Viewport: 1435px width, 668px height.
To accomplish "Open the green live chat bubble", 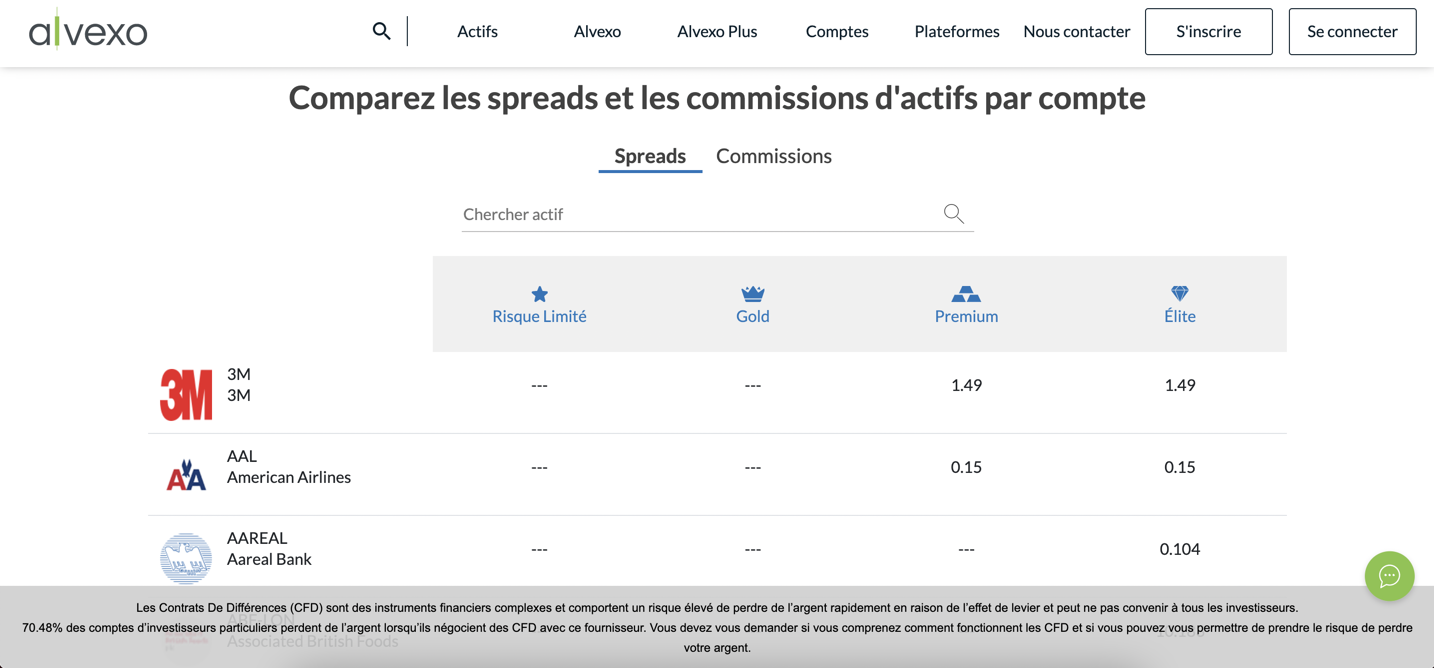I will [1389, 576].
